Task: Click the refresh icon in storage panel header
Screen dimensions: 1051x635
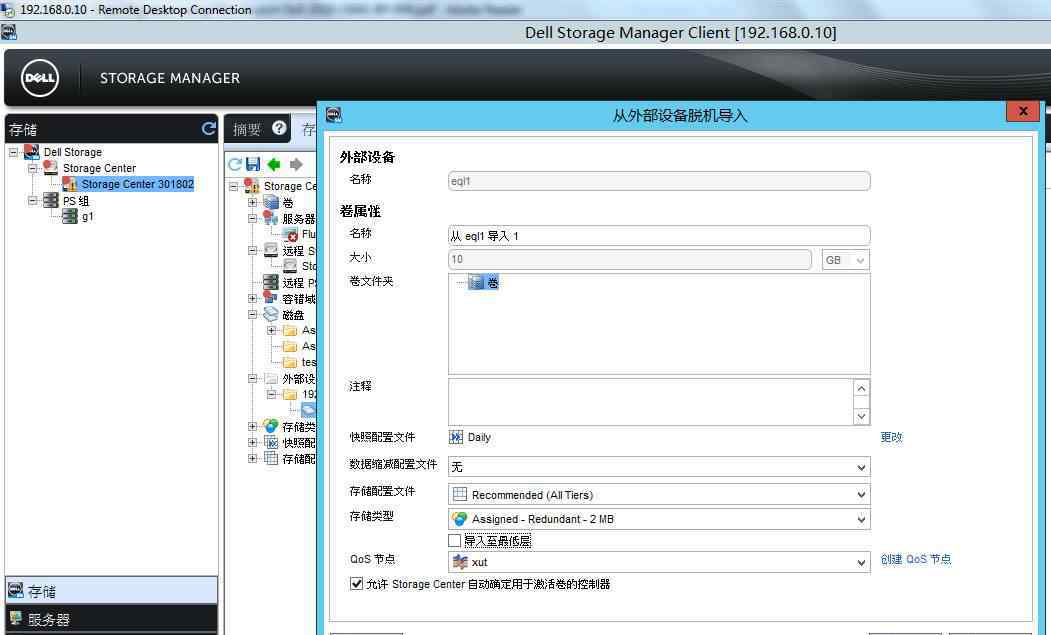Action: coord(208,128)
